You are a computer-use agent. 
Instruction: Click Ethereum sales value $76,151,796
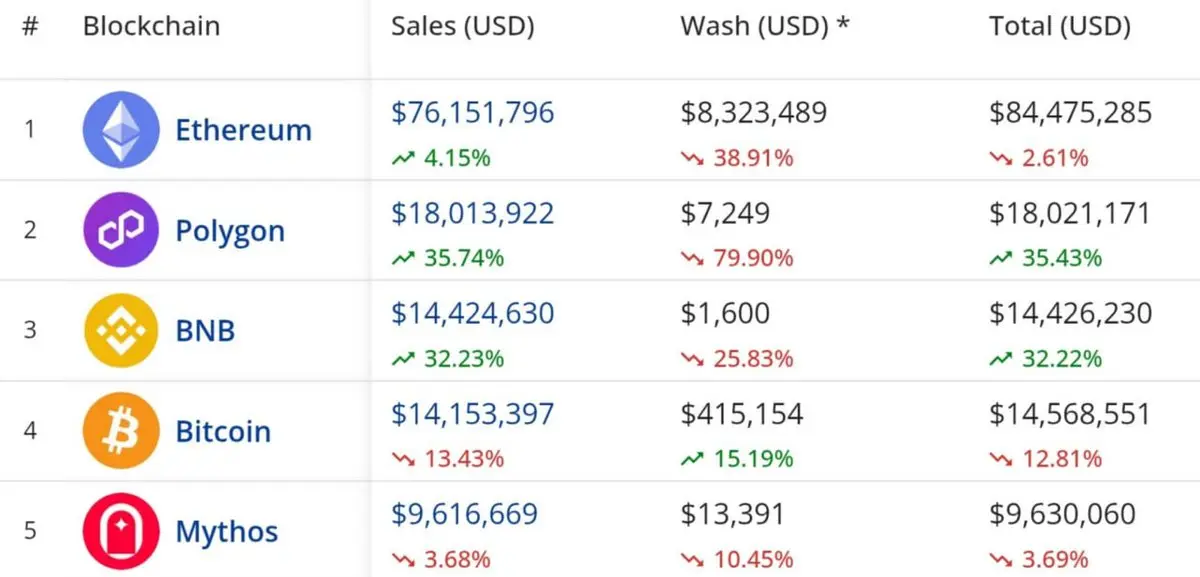pos(473,112)
